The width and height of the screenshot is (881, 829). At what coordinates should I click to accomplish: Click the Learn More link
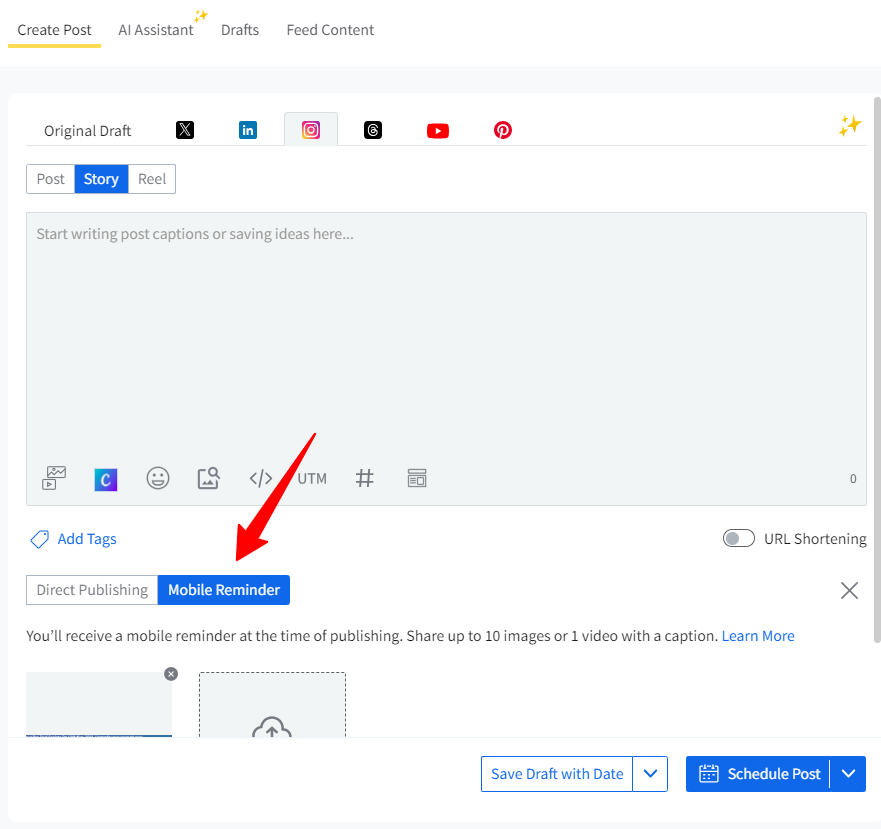tap(758, 636)
